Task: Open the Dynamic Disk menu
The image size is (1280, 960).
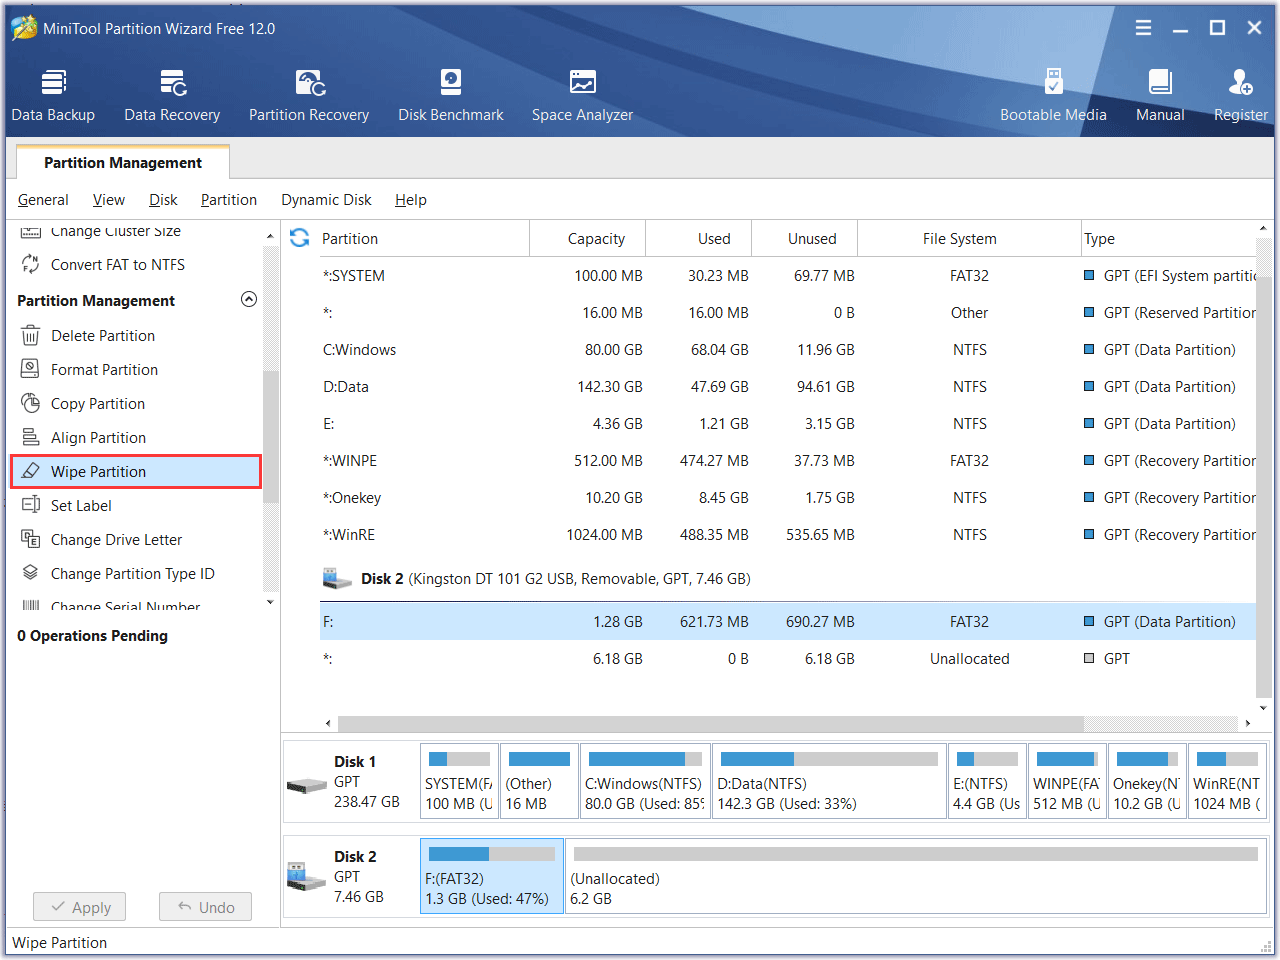Action: (x=326, y=200)
